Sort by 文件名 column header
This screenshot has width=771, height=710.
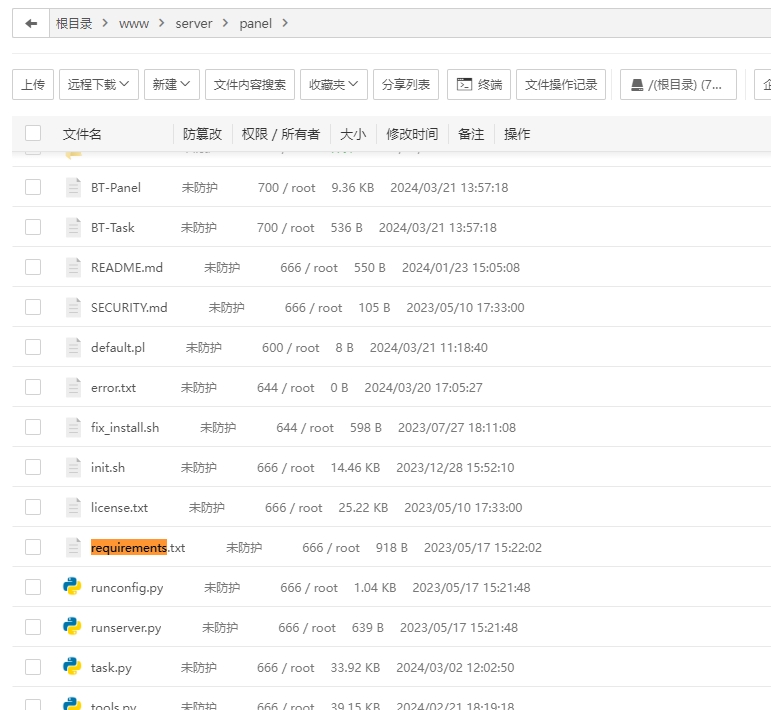82,134
